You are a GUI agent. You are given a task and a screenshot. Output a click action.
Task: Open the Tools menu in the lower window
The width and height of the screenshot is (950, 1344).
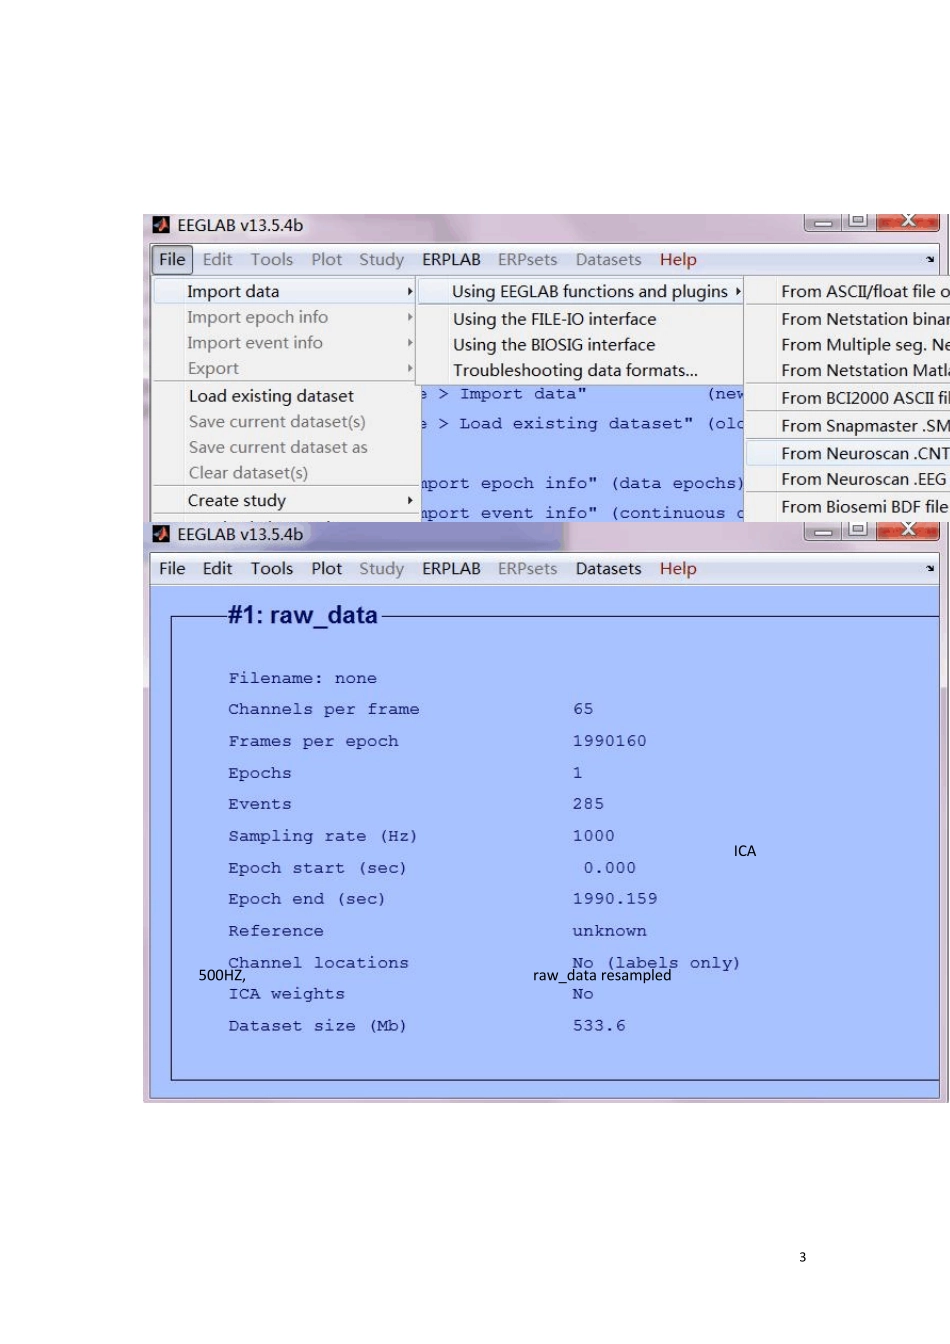coord(272,569)
